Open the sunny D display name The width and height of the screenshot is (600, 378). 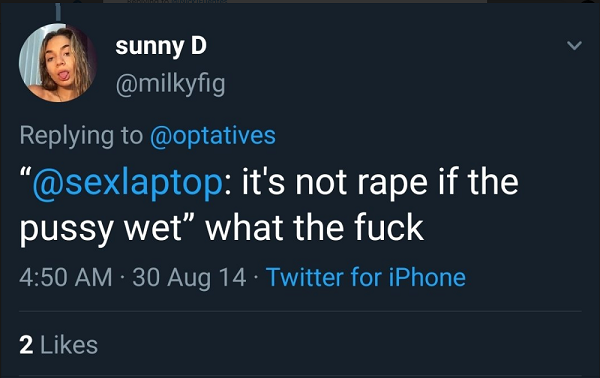tap(161, 47)
